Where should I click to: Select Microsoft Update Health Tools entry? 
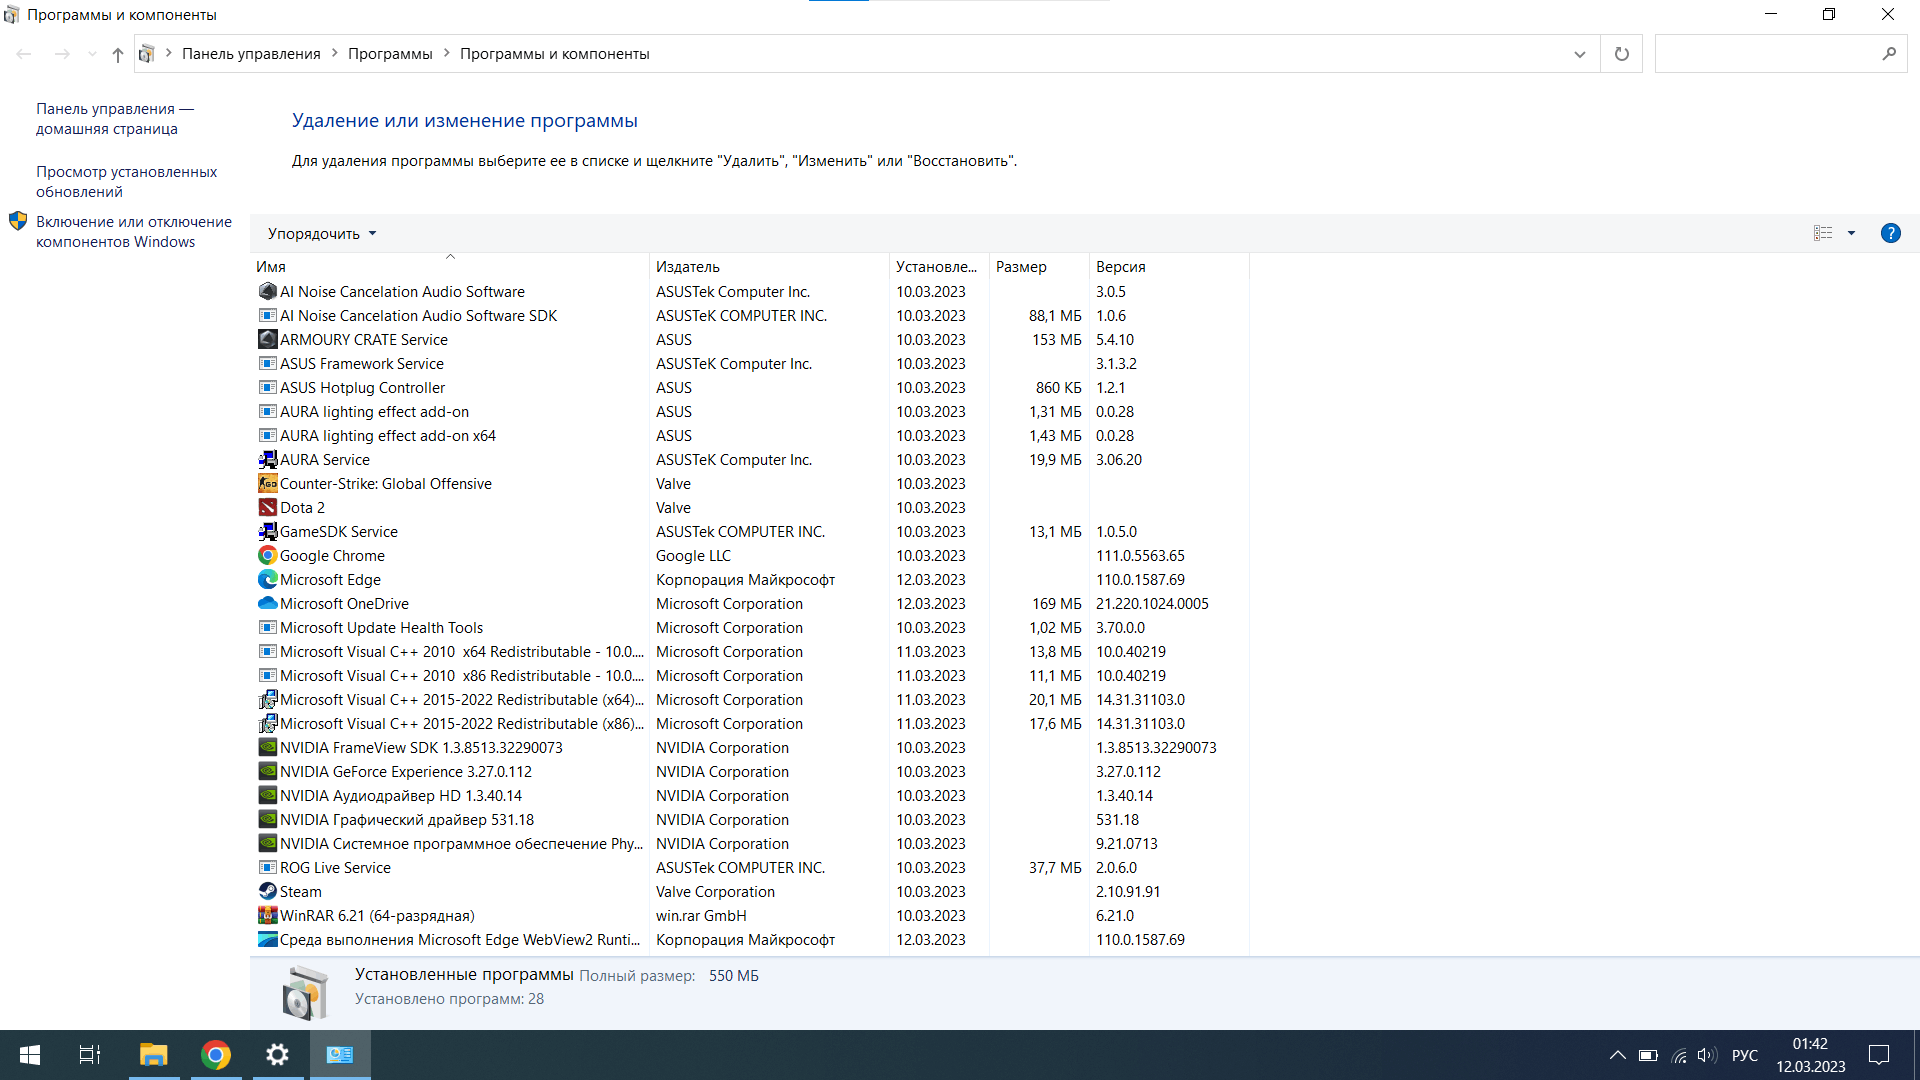point(750,628)
